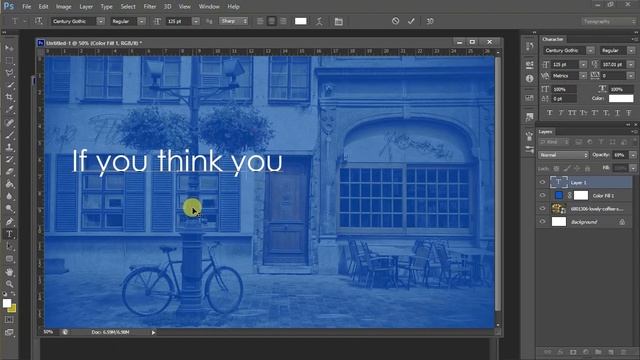Toggle Character and Paragraph panels

[338, 21]
